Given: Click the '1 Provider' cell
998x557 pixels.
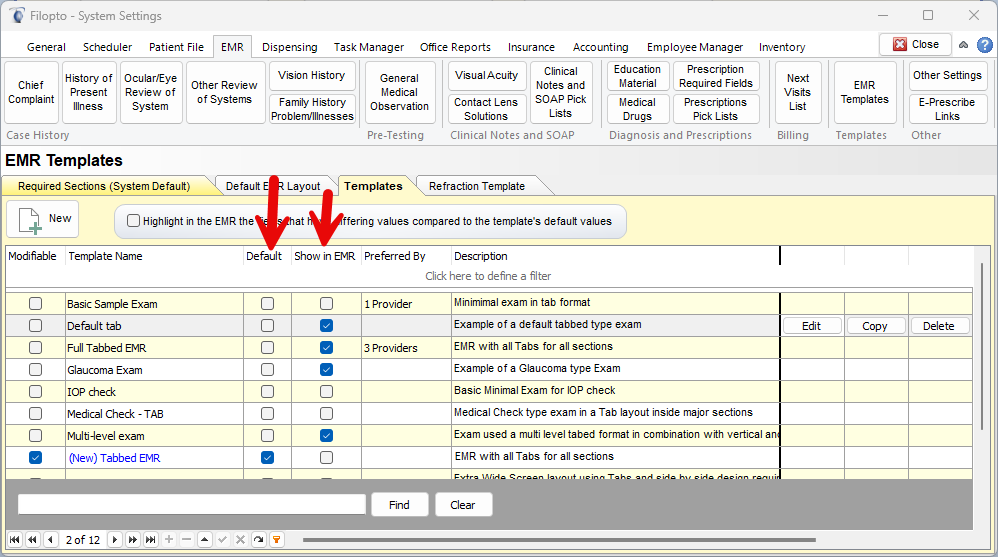Looking at the screenshot, I should [406, 304].
